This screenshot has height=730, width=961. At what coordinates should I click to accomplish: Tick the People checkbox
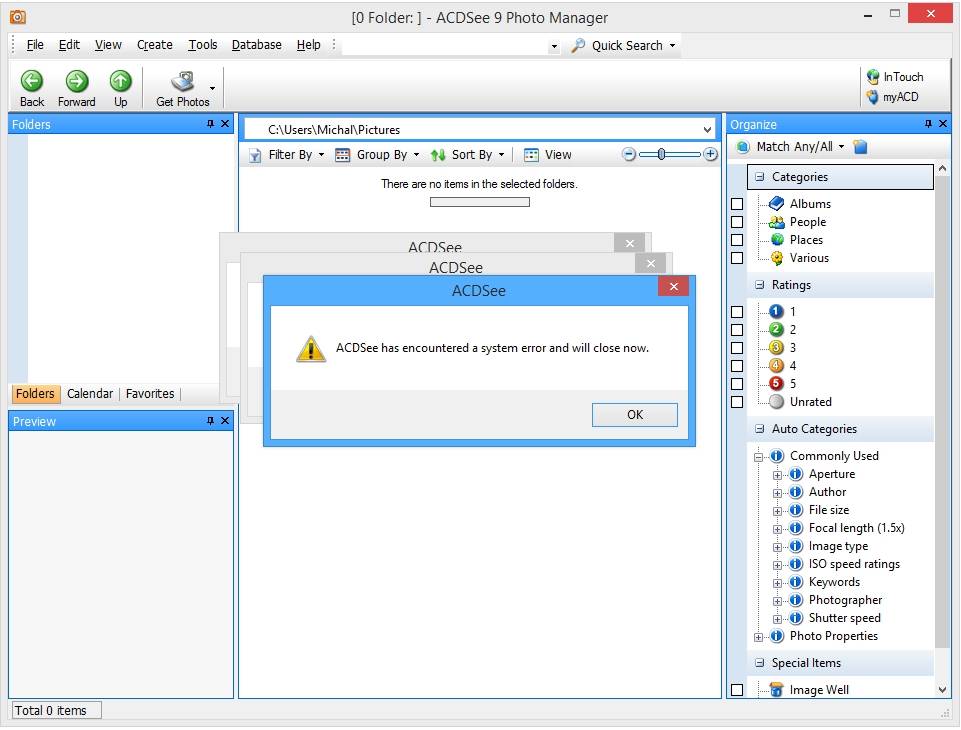pyautogui.click(x=737, y=222)
